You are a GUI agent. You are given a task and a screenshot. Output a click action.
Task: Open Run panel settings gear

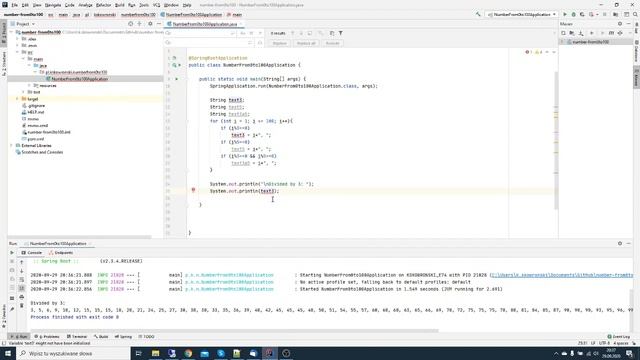coord(620,243)
